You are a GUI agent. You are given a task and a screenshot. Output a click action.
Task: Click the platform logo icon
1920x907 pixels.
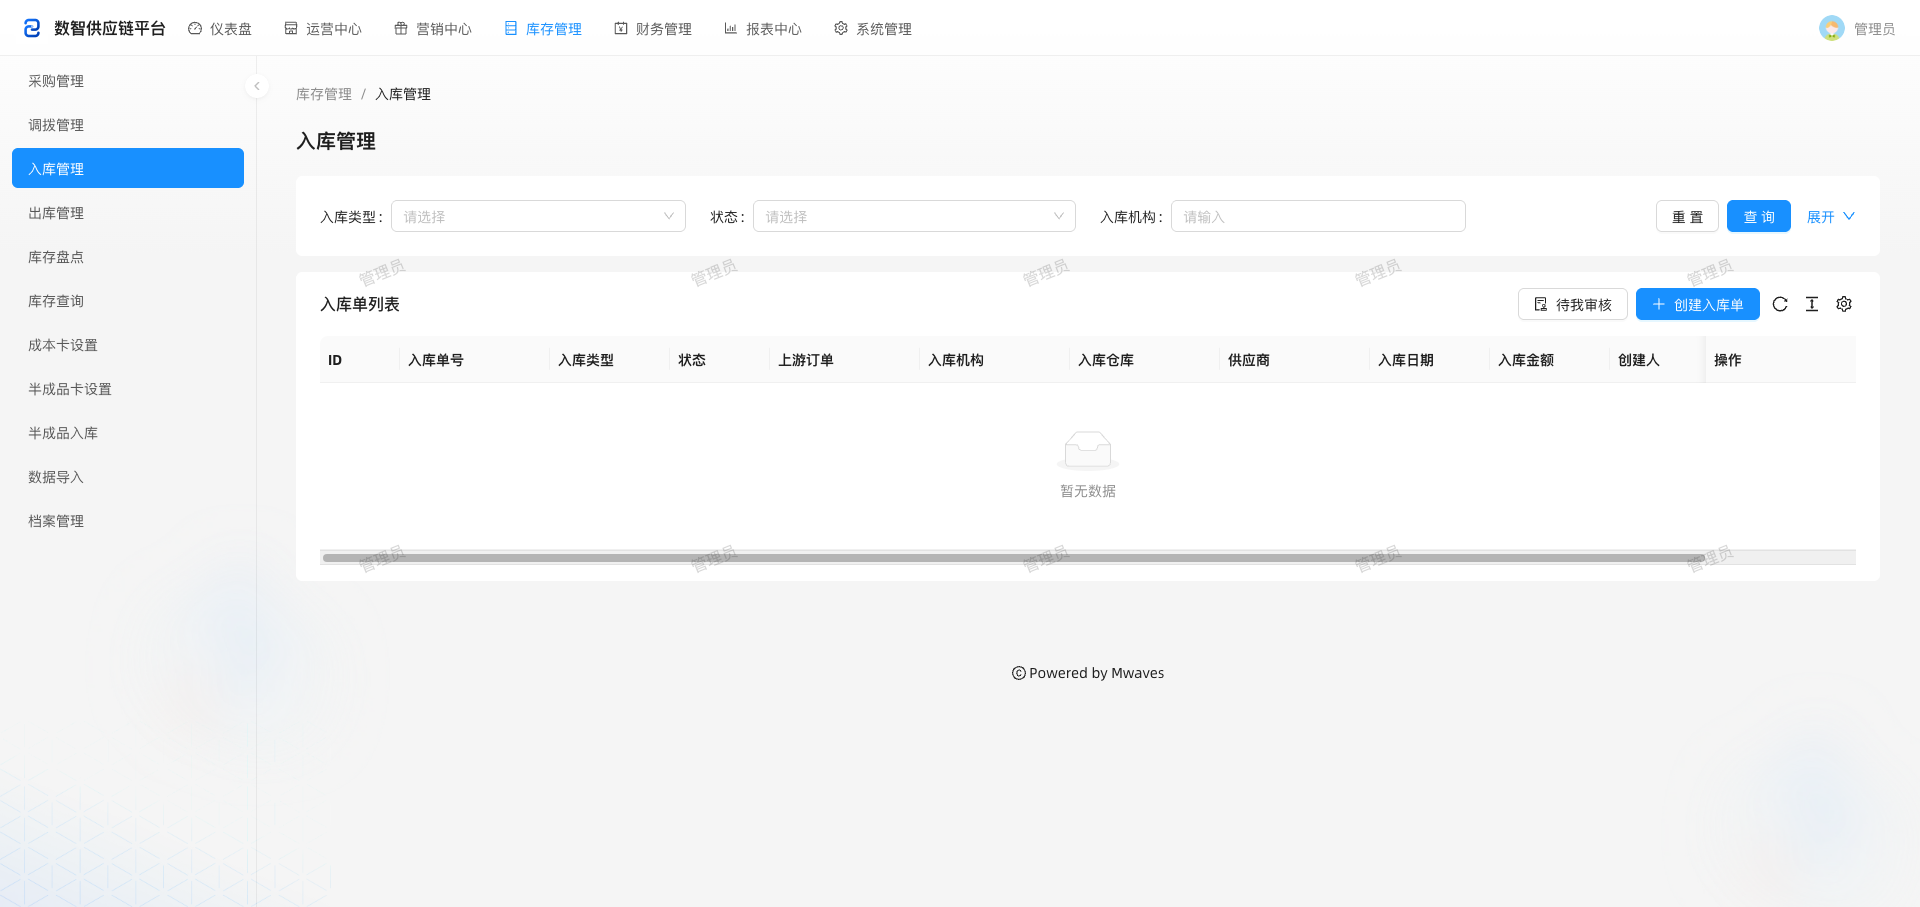coord(32,28)
